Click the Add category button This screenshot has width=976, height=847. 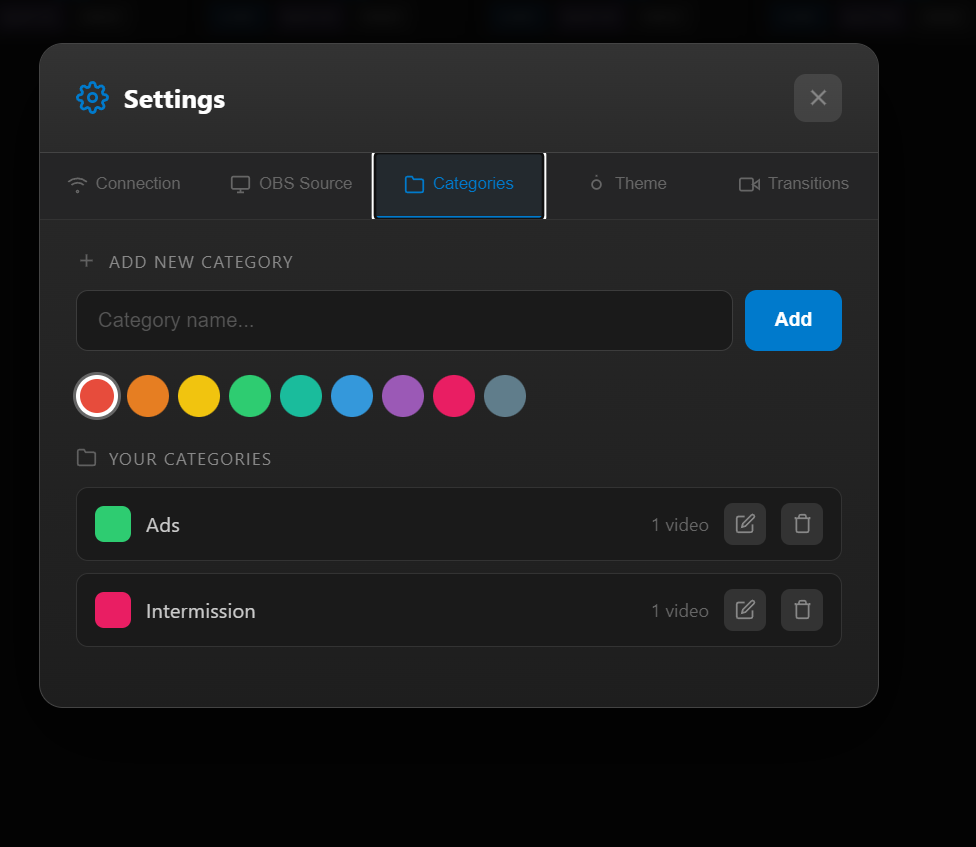click(x=793, y=320)
